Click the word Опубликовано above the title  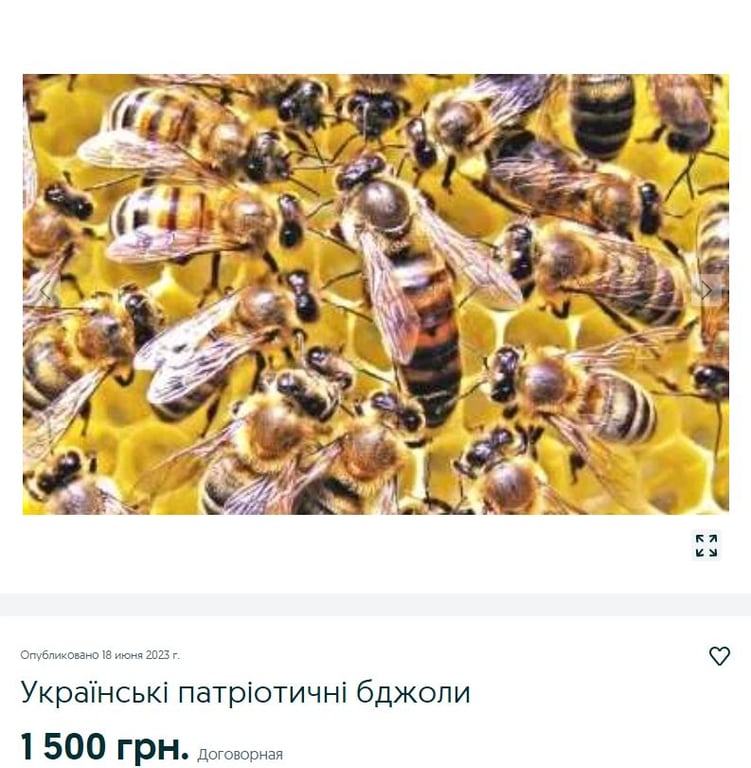(x=59, y=655)
